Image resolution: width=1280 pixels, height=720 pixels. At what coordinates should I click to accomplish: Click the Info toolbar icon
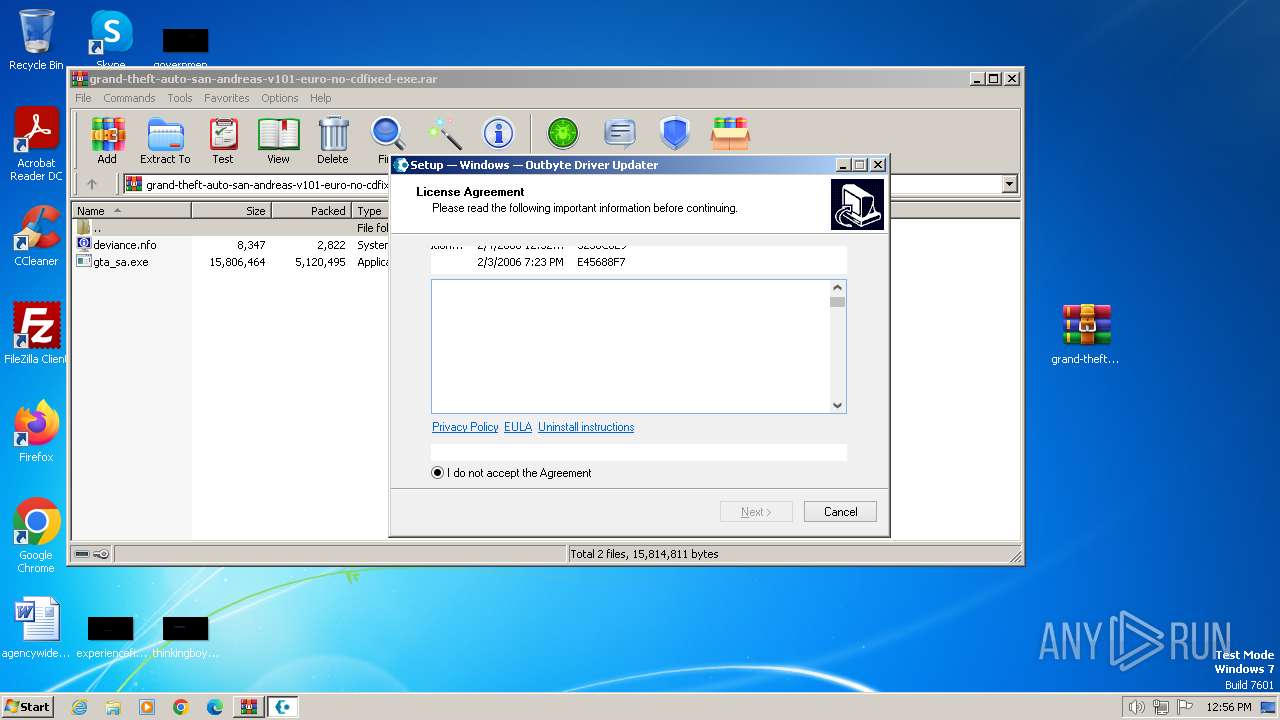(x=498, y=133)
